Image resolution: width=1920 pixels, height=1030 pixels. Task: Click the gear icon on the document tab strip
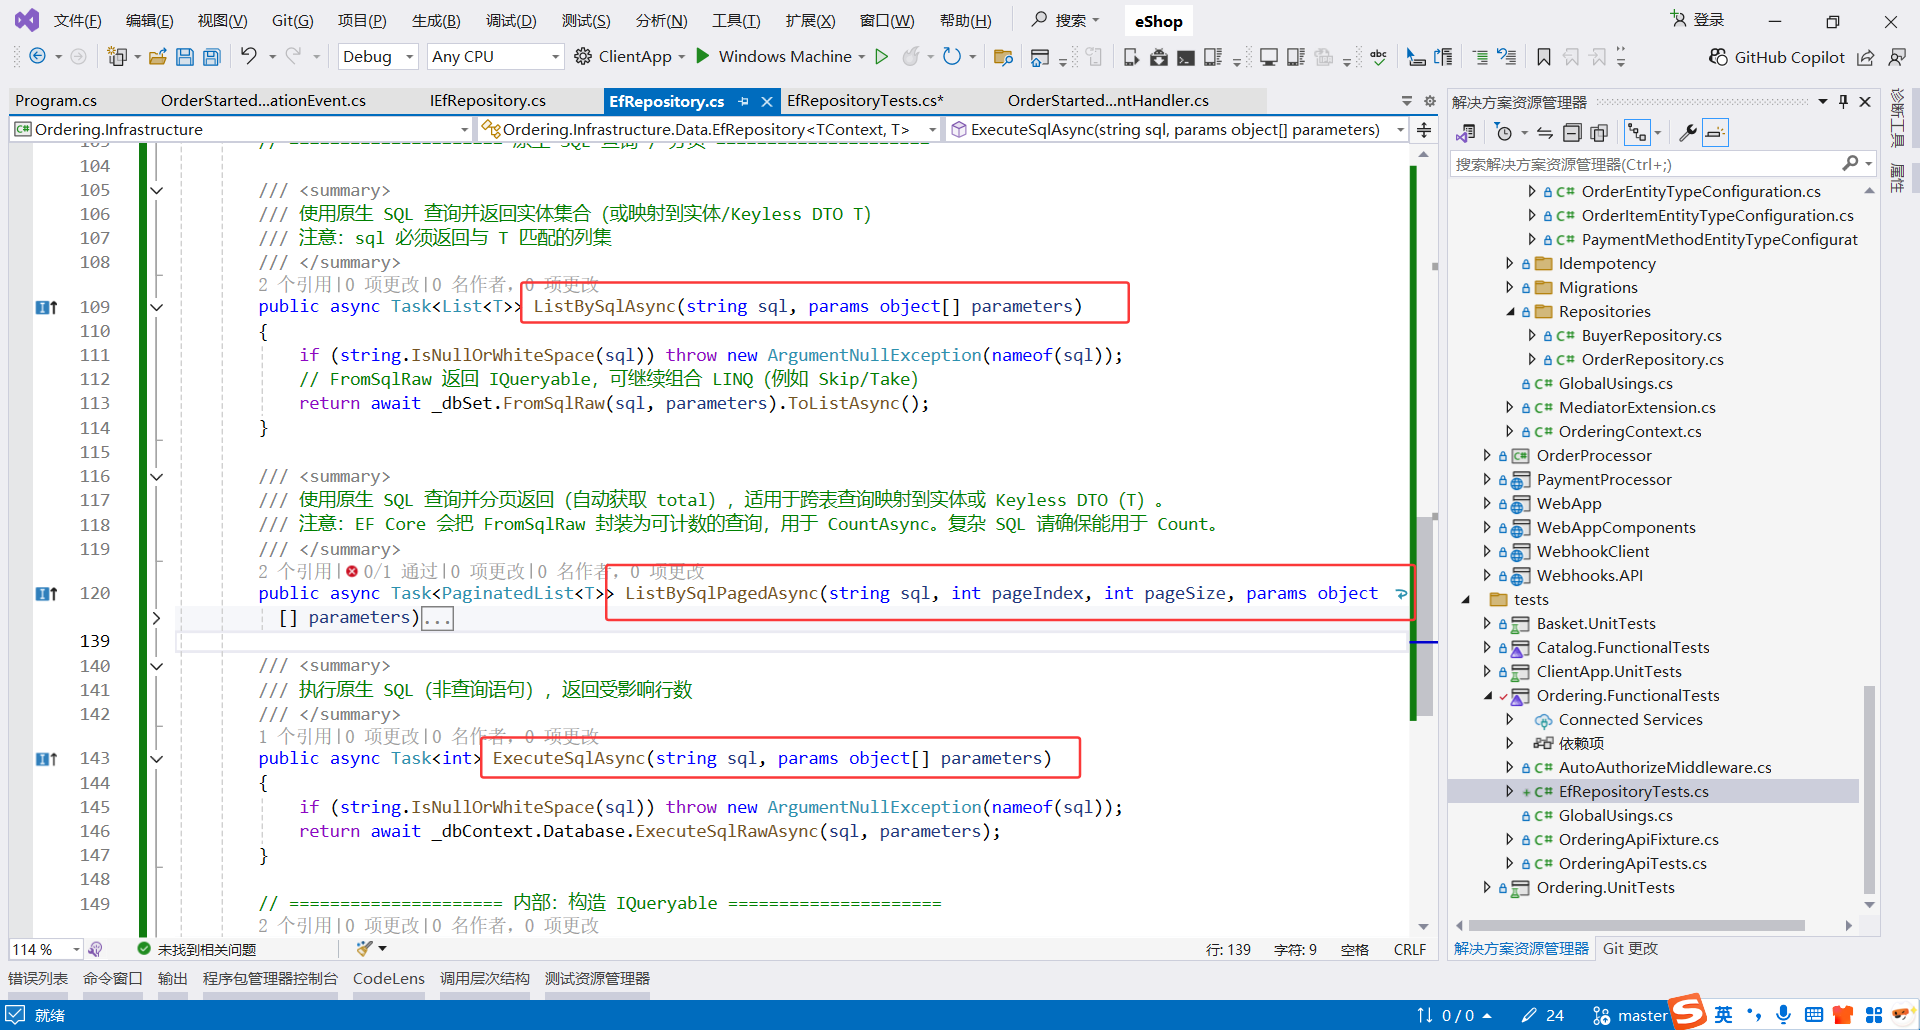(x=1430, y=101)
